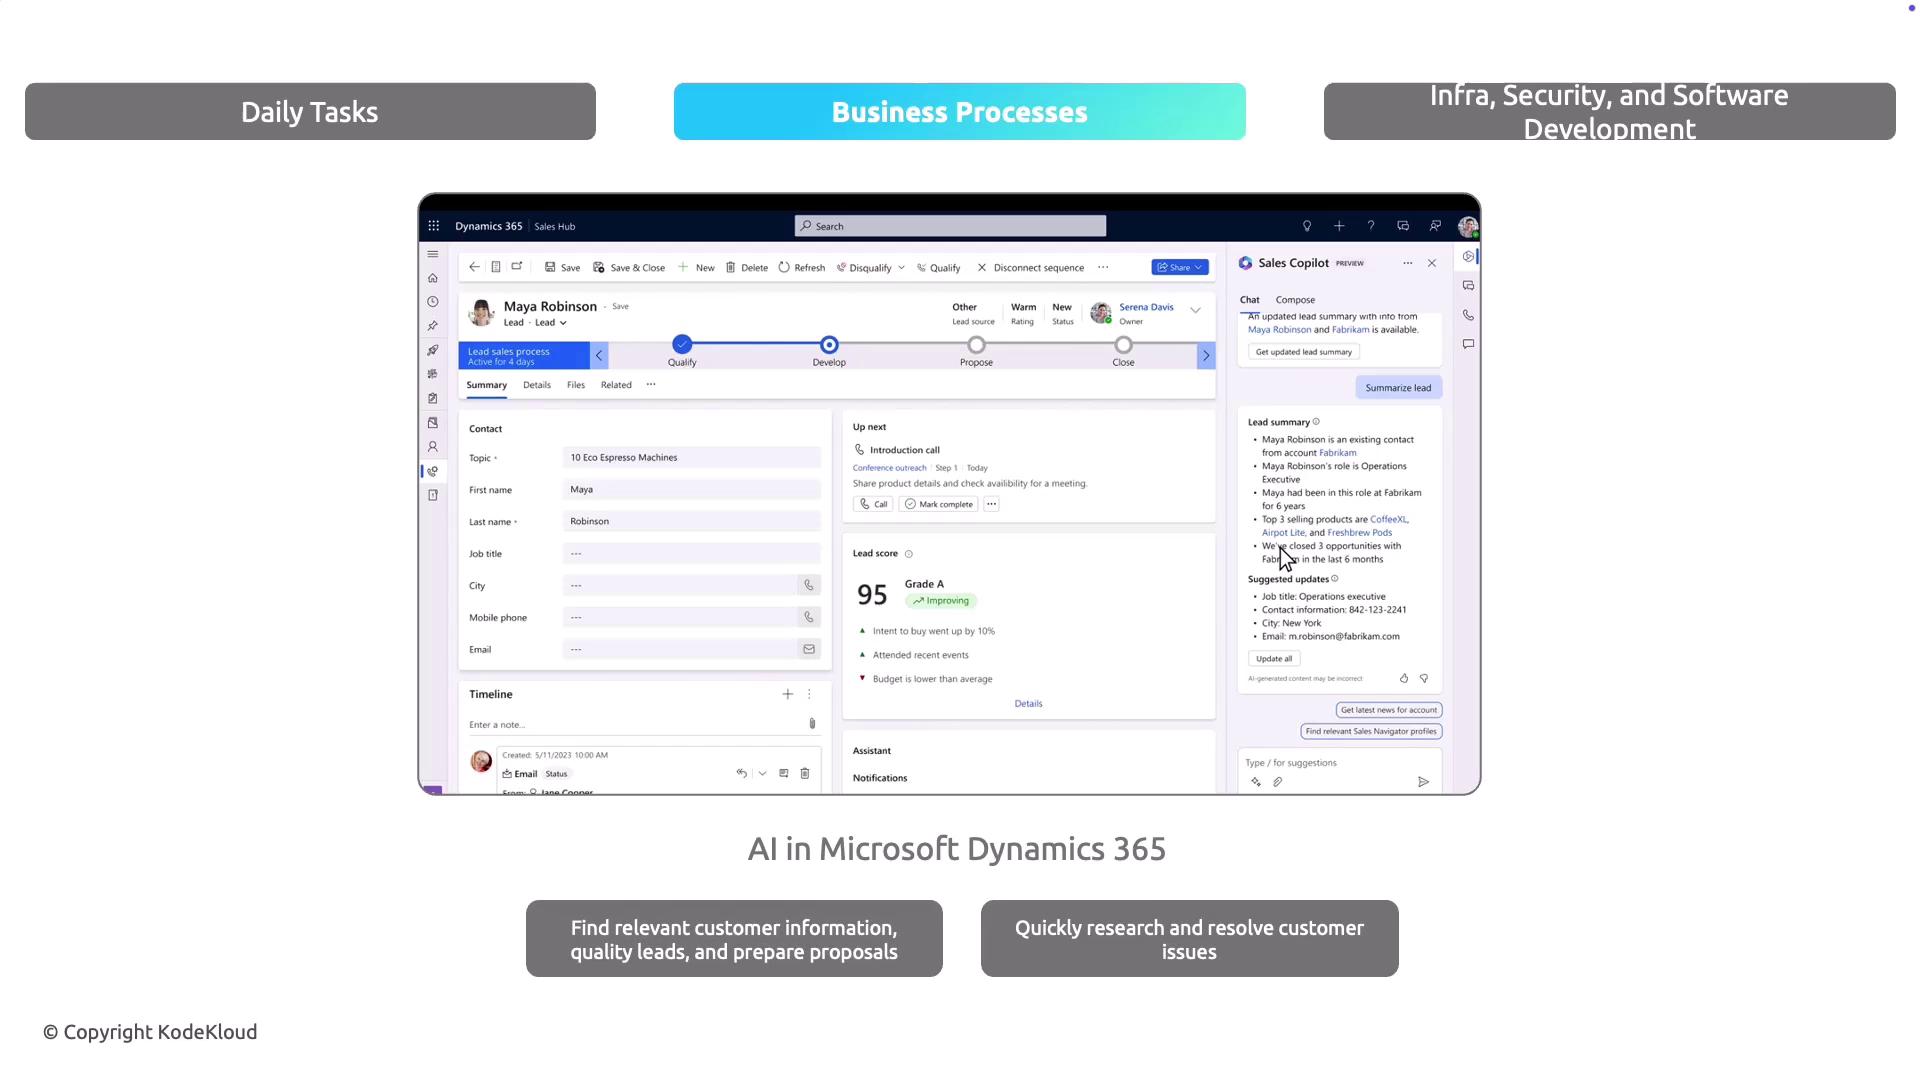Viewport: 1920px width, 1080px height.
Task: Select the Propose stage circle
Action: pos(976,346)
